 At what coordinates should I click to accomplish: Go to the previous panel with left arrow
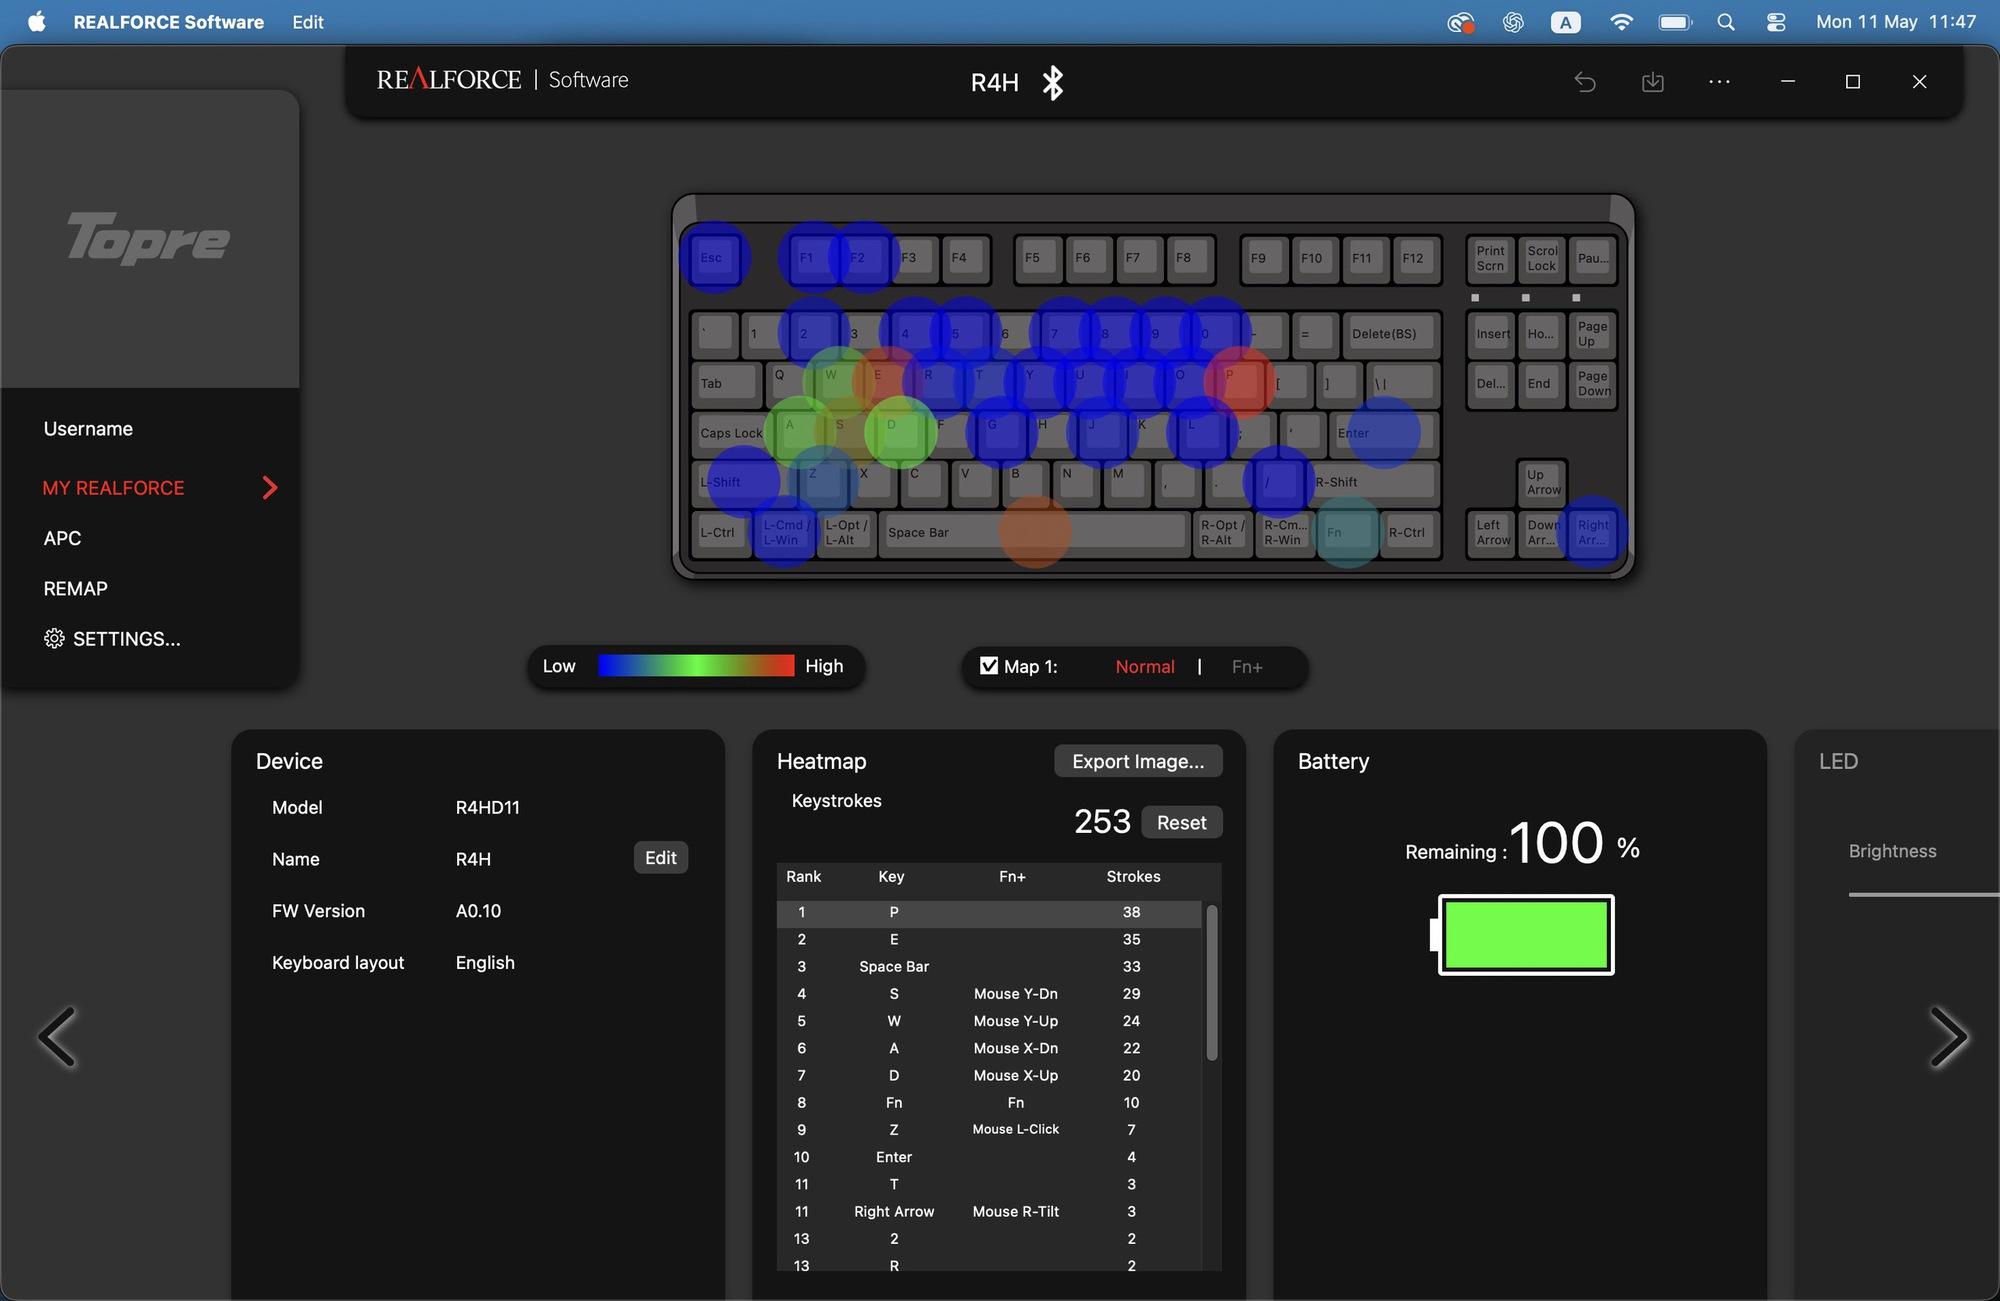click(57, 1037)
